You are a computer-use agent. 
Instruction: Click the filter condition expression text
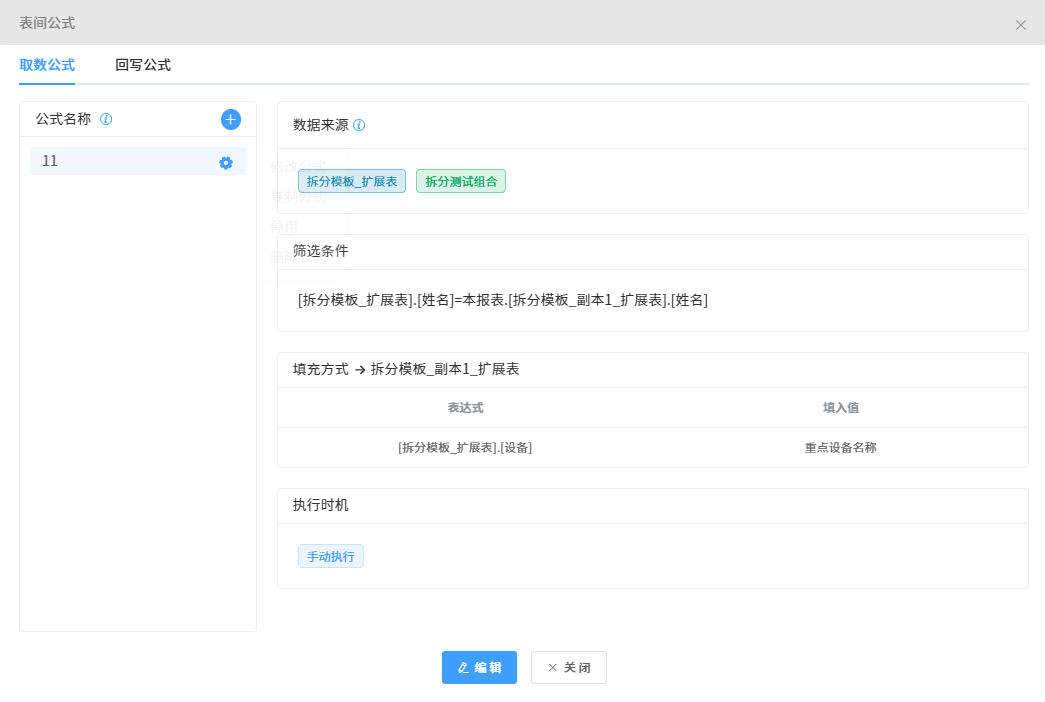tap(503, 300)
